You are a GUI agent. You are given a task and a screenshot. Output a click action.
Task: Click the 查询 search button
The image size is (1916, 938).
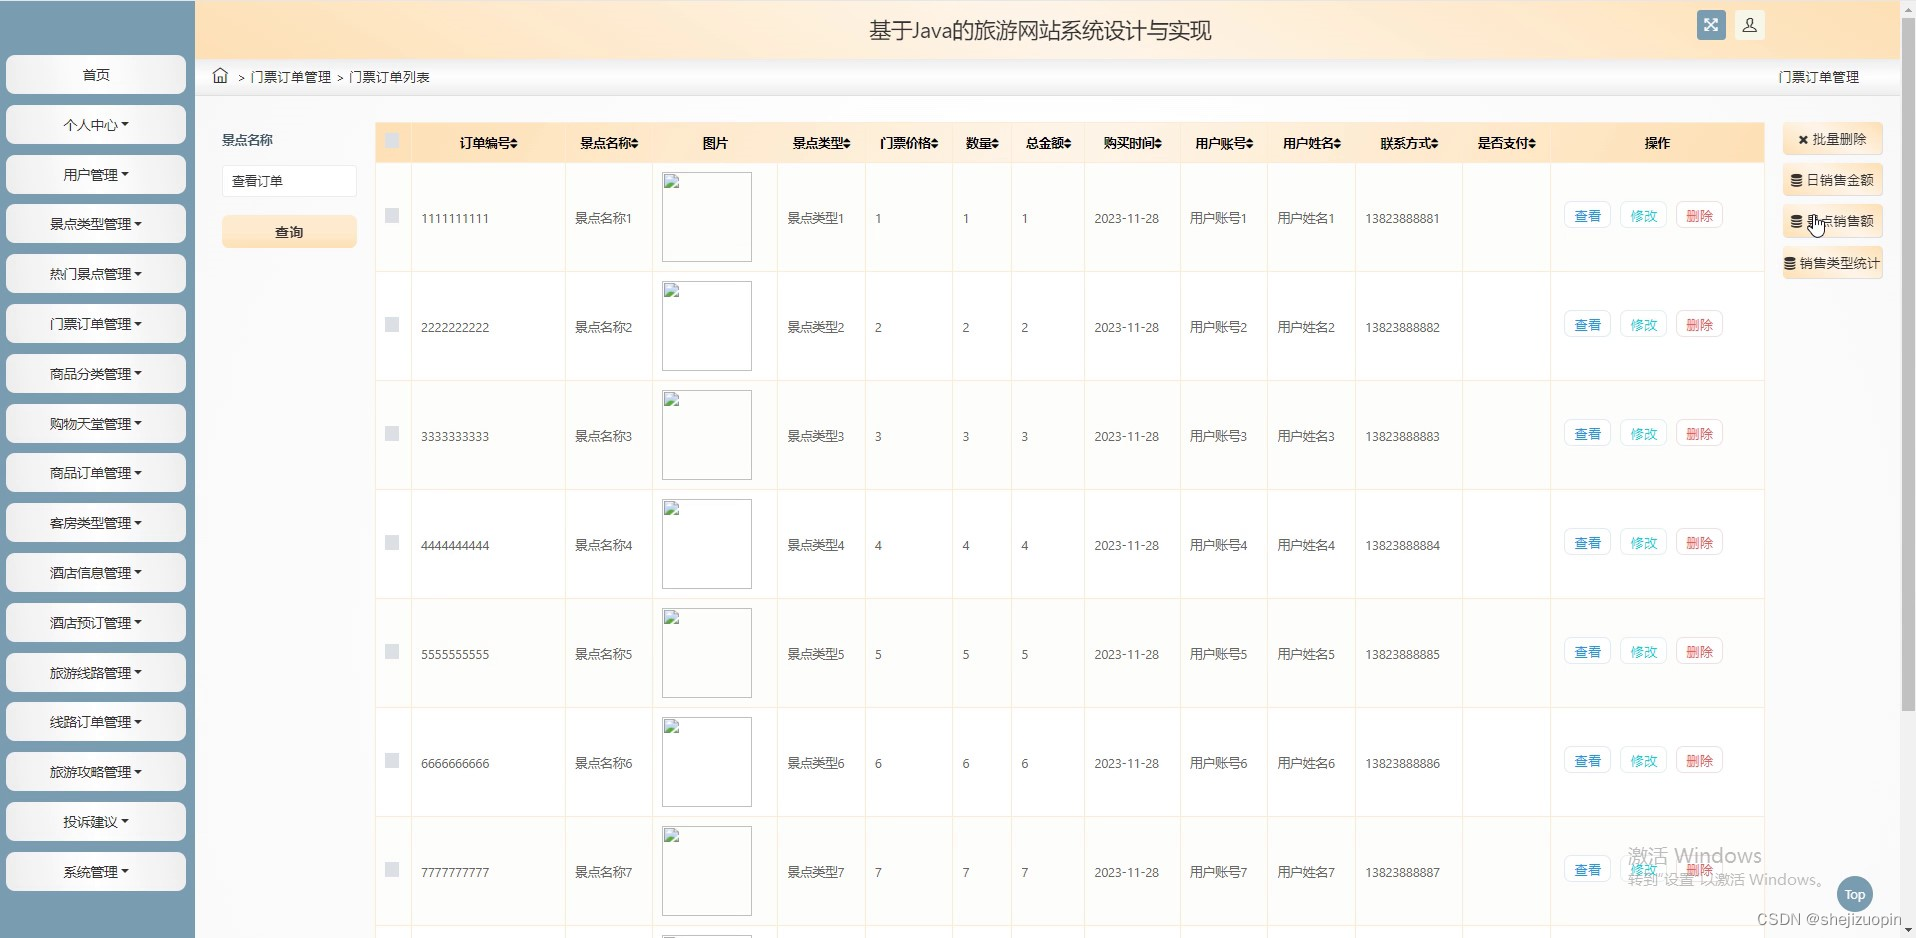point(289,232)
